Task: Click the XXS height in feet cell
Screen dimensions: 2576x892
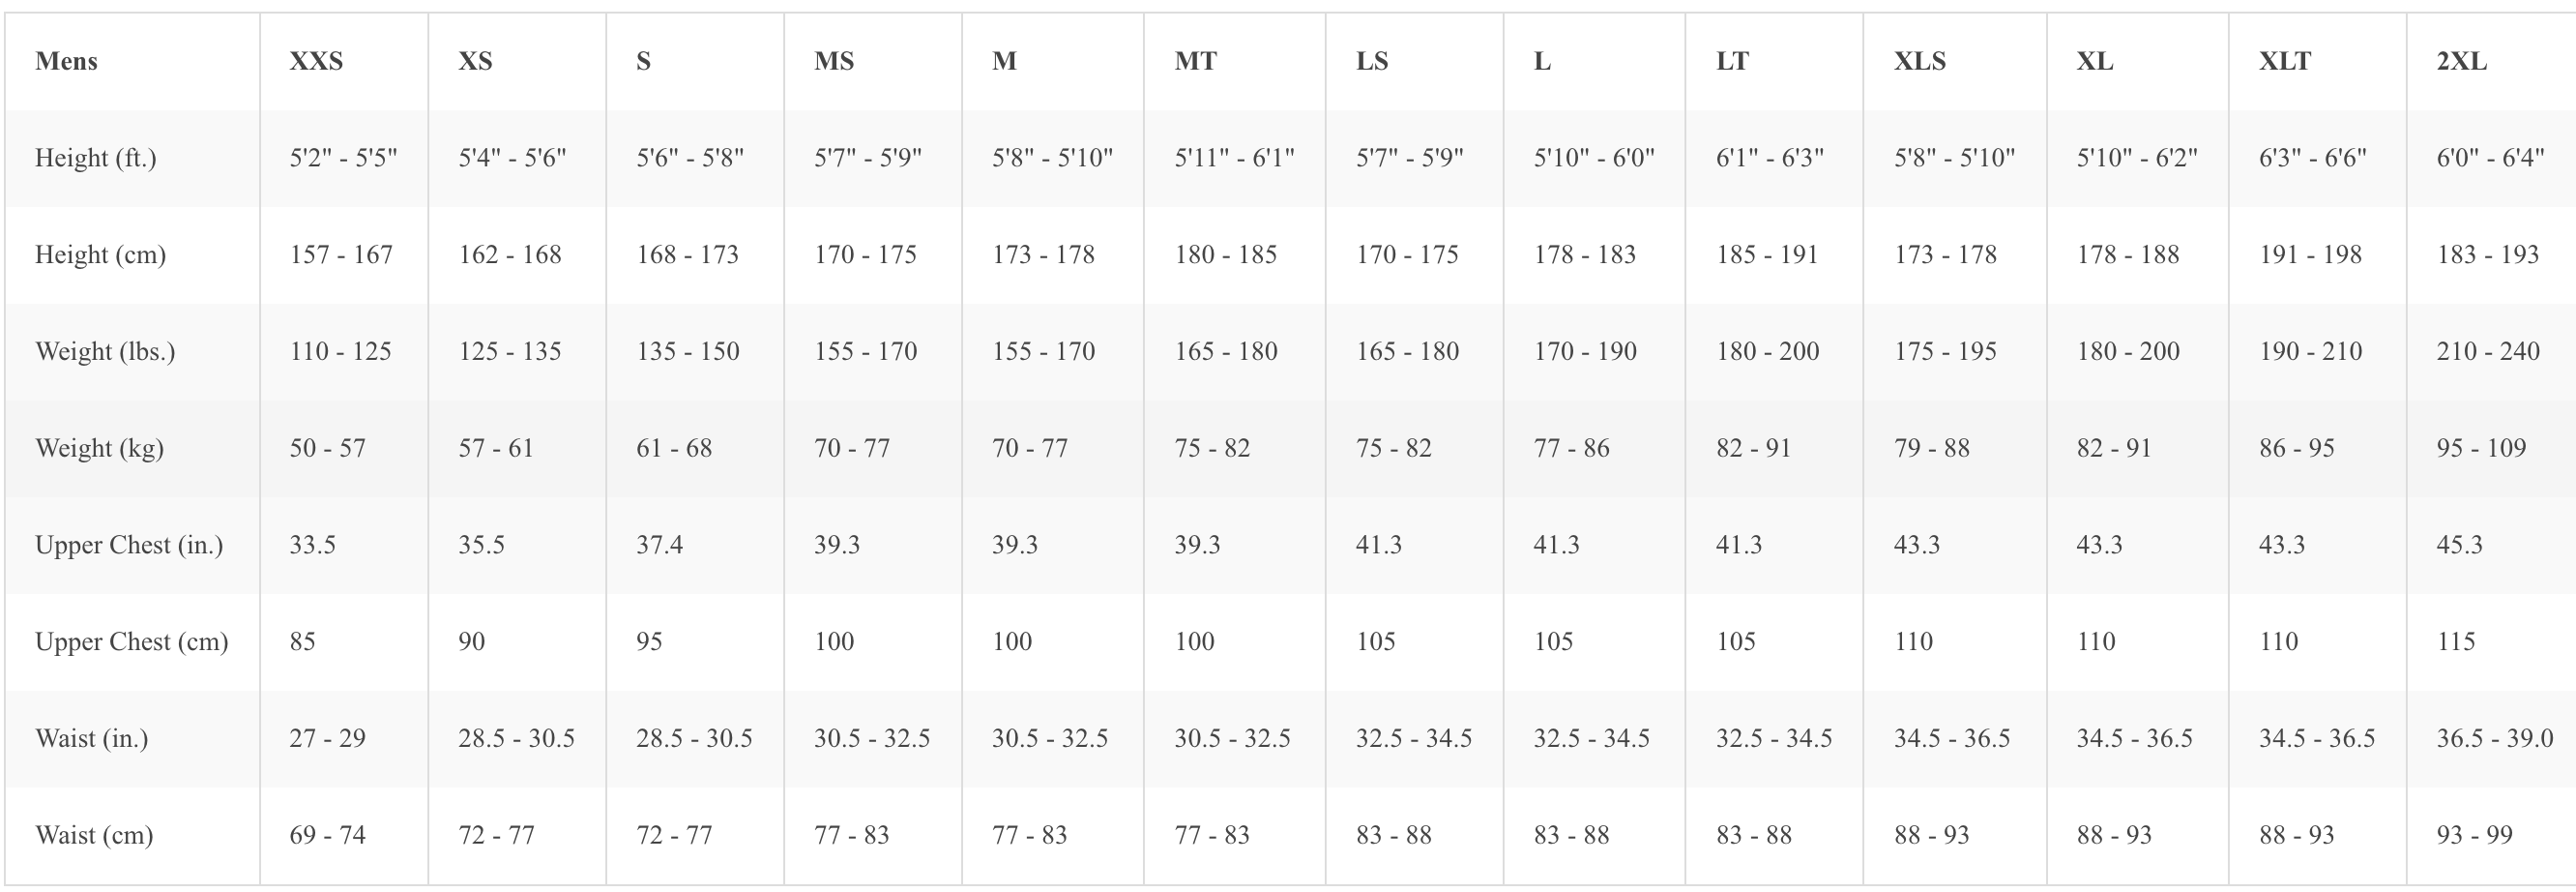Action: (343, 158)
